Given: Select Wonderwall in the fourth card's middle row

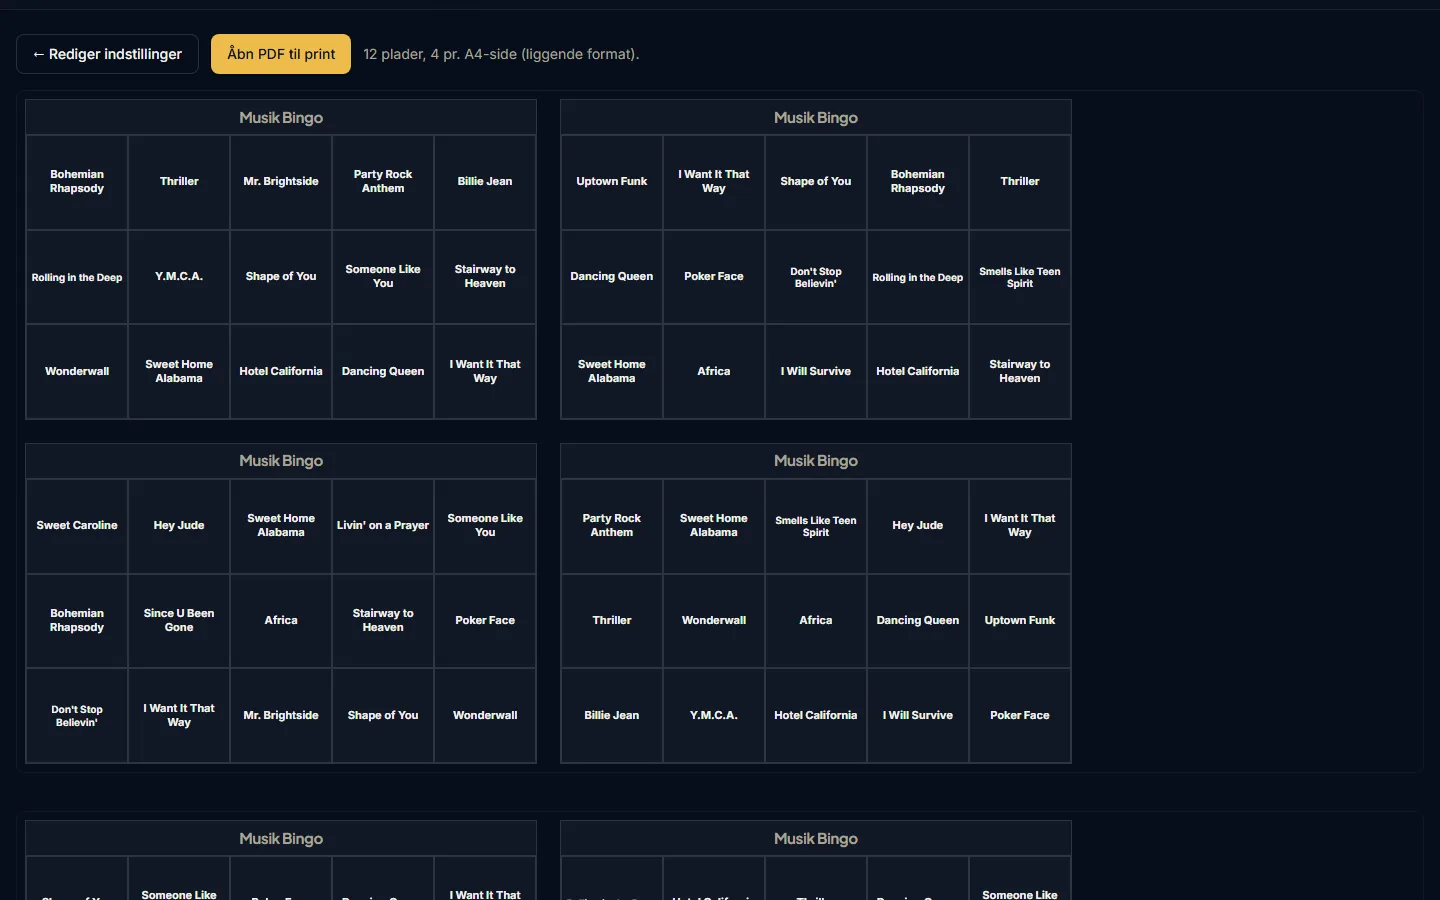Looking at the screenshot, I should (x=714, y=621).
